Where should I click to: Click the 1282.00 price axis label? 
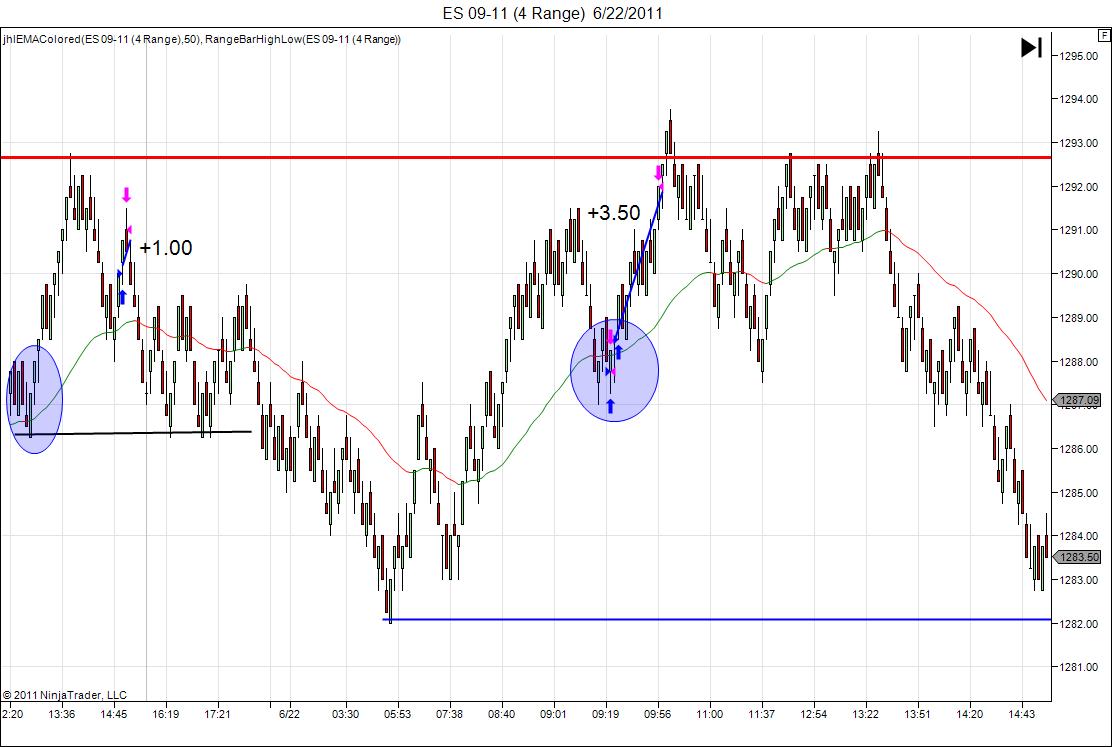[1079, 624]
